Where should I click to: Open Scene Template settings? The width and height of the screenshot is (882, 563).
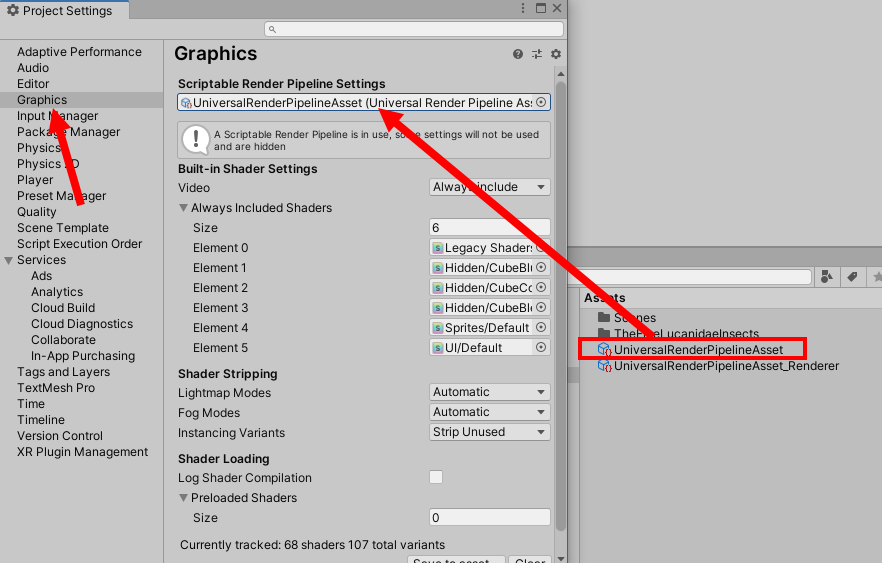[x=62, y=228]
